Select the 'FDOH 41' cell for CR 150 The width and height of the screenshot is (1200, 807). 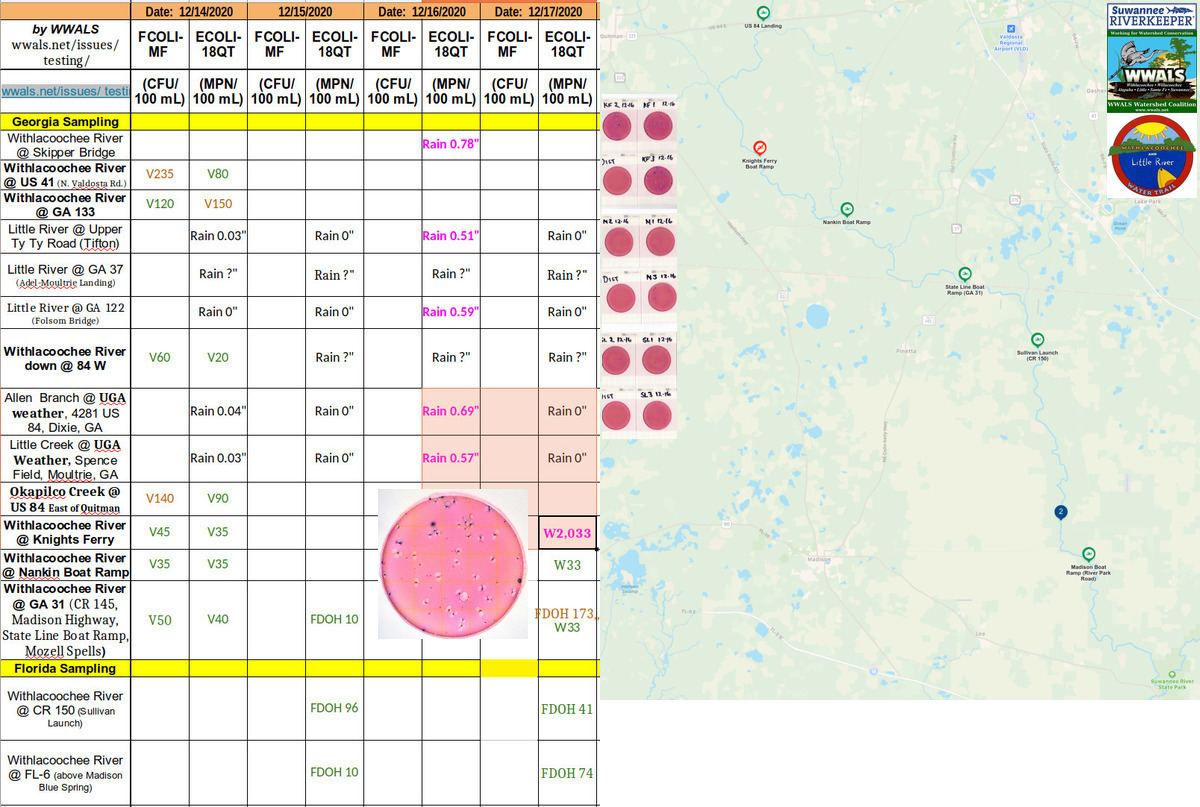coord(568,709)
